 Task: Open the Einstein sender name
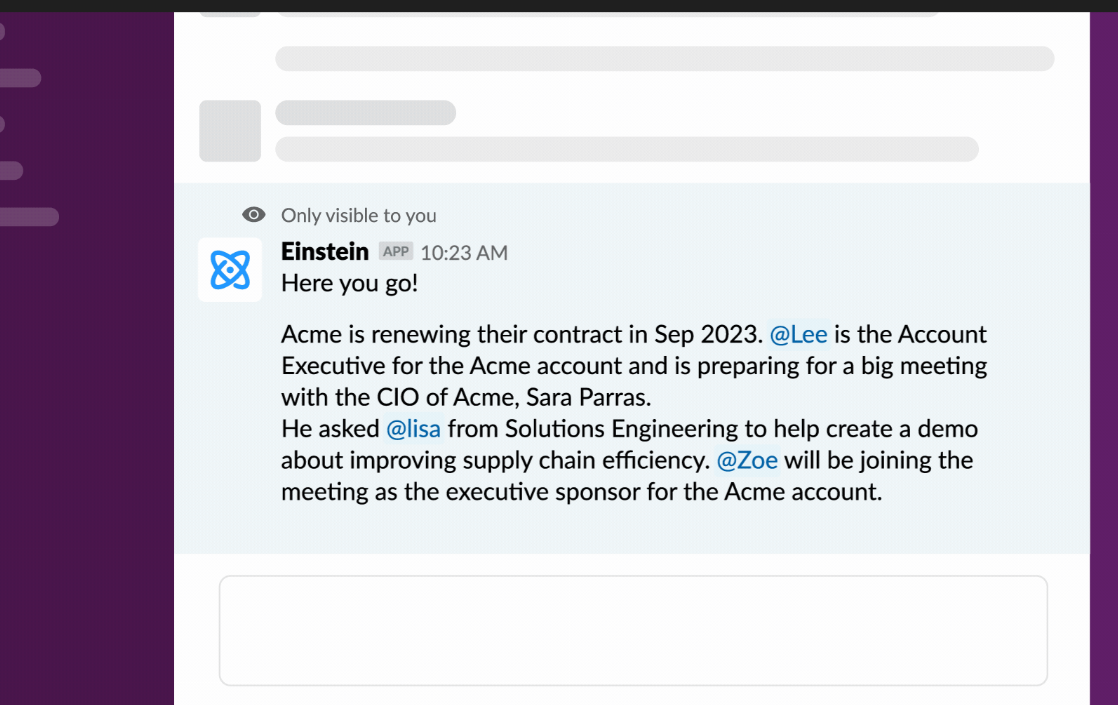[x=325, y=252]
